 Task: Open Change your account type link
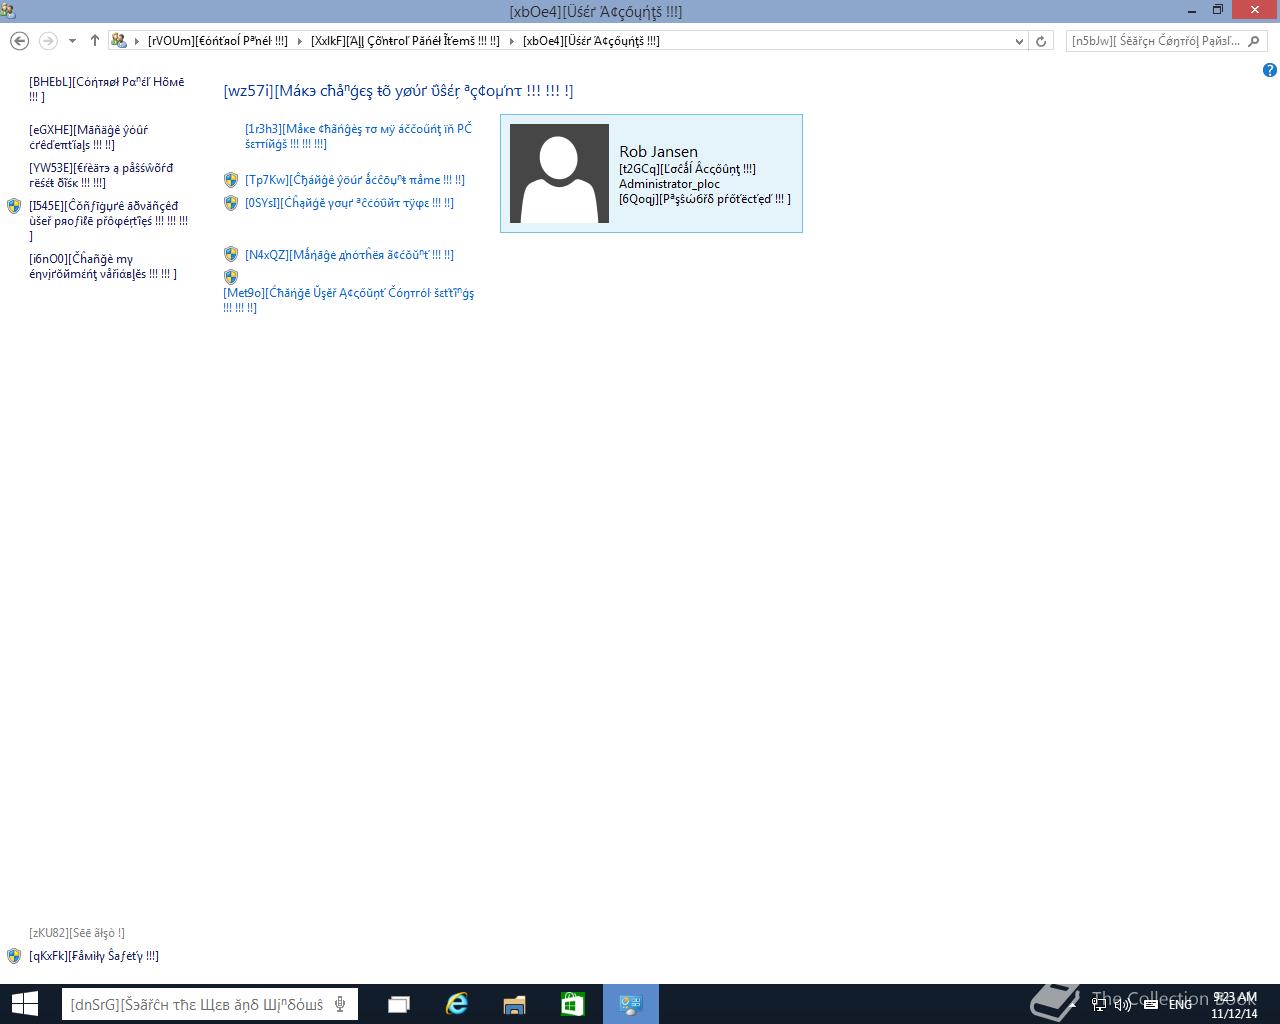point(349,203)
